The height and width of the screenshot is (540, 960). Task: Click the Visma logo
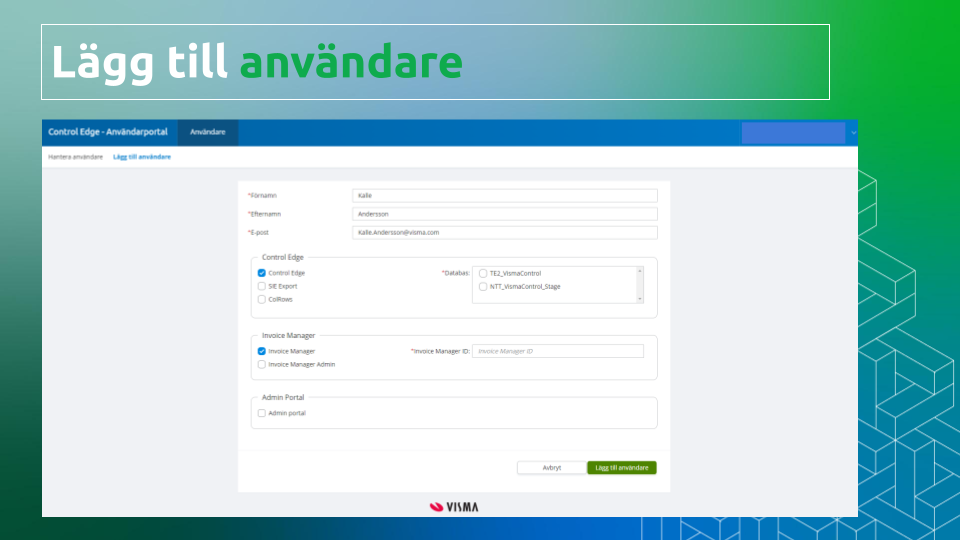pyautogui.click(x=454, y=507)
